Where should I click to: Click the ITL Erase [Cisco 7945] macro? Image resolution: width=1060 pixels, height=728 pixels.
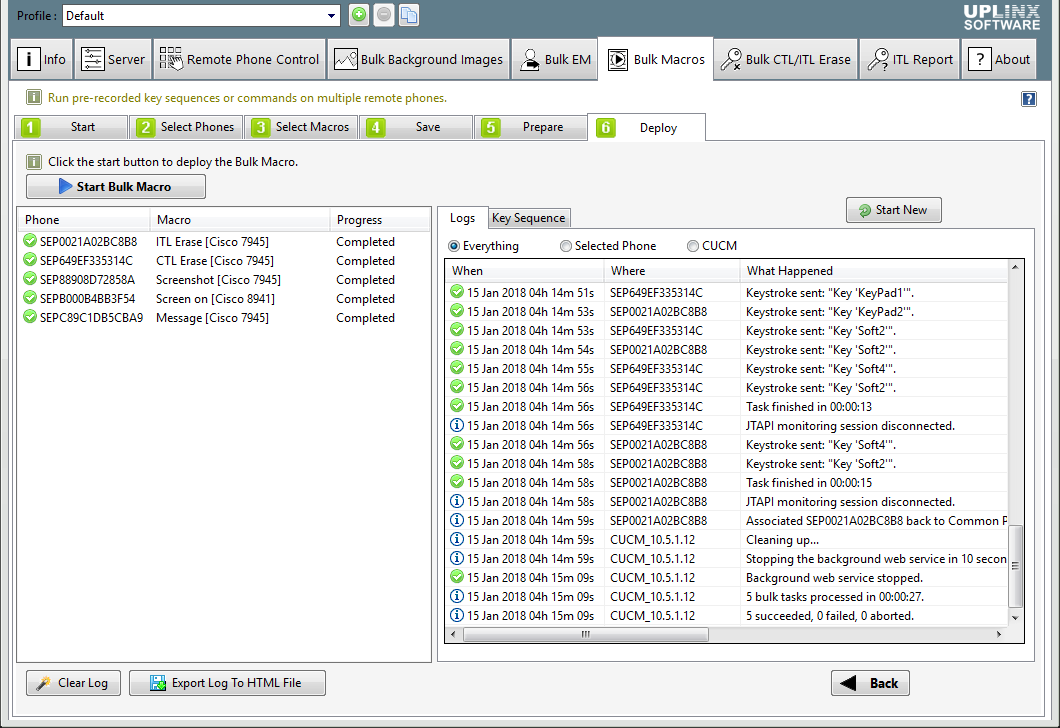tap(212, 242)
